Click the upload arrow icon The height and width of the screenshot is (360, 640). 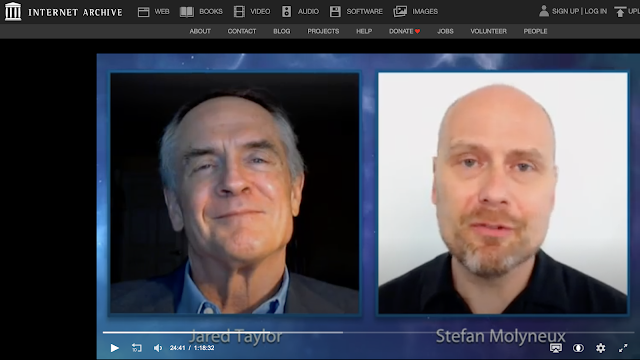click(x=620, y=11)
